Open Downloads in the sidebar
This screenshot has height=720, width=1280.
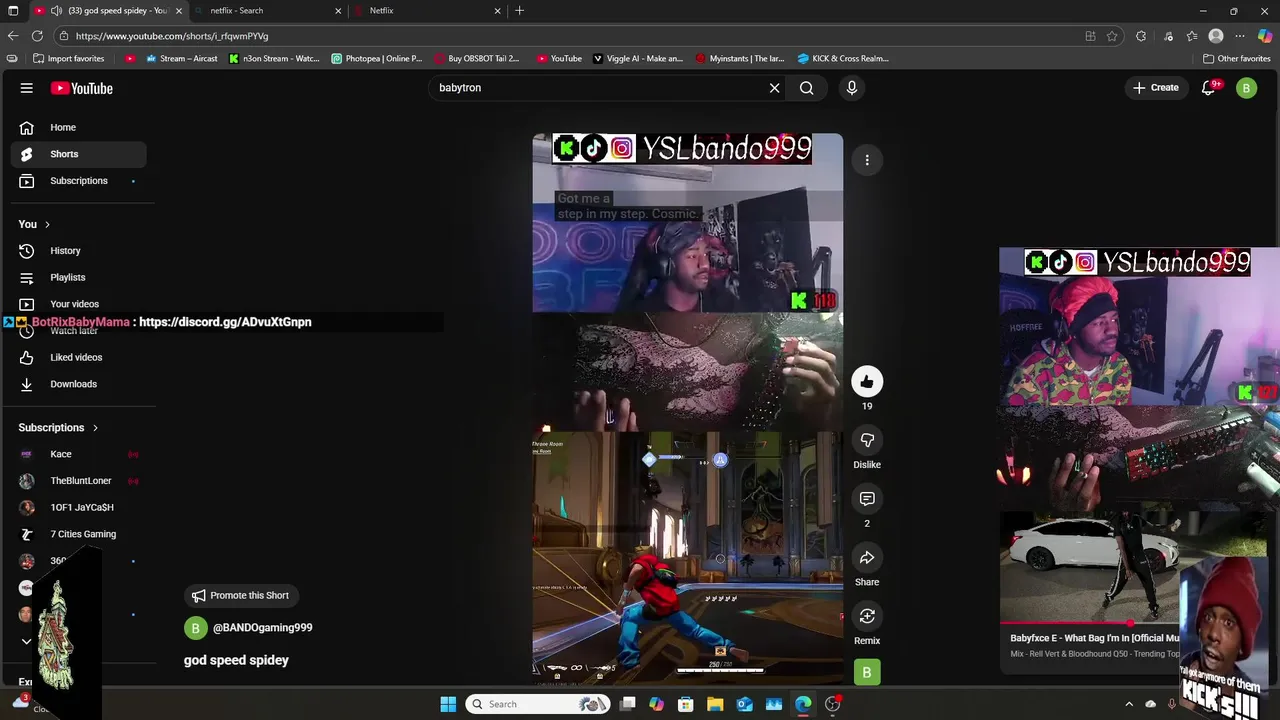click(78, 384)
